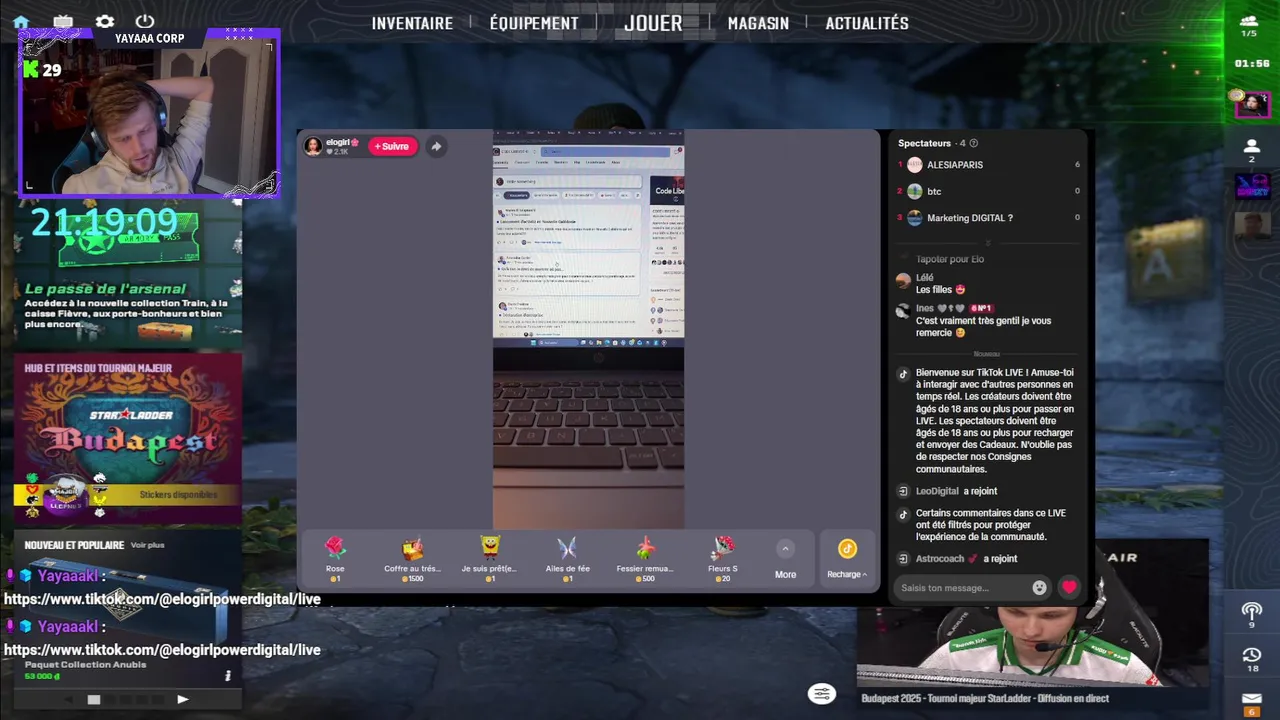Image resolution: width=1280 pixels, height=720 pixels.
Task: Send the Fessier remuant gift
Action: (645, 559)
